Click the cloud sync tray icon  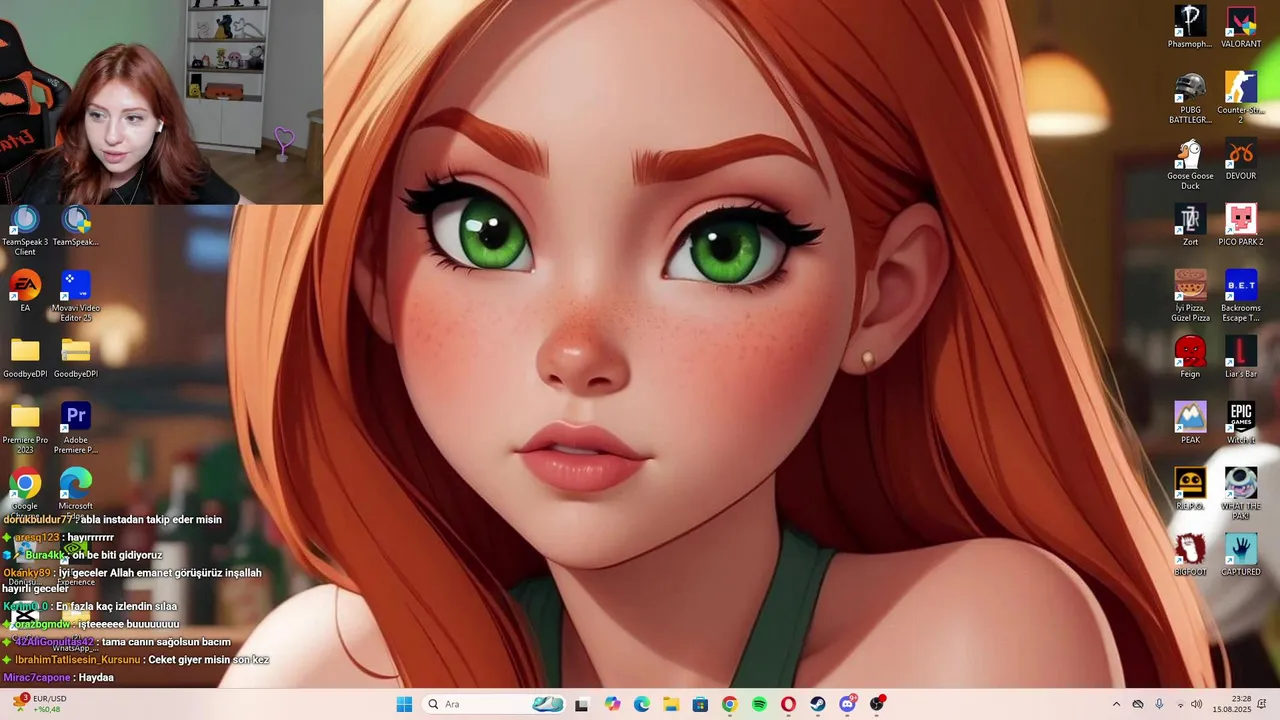tap(1137, 704)
